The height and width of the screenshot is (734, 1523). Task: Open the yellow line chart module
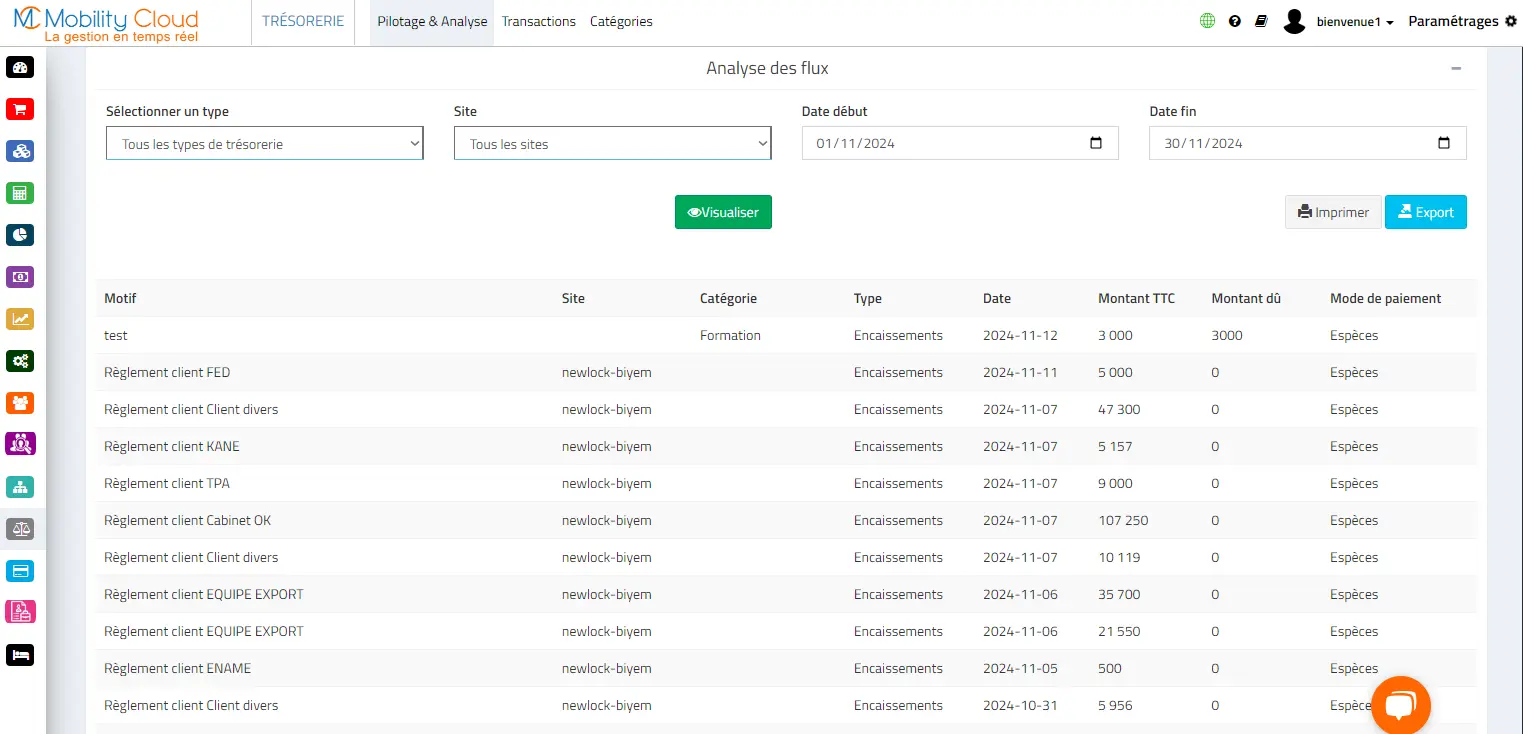20,319
